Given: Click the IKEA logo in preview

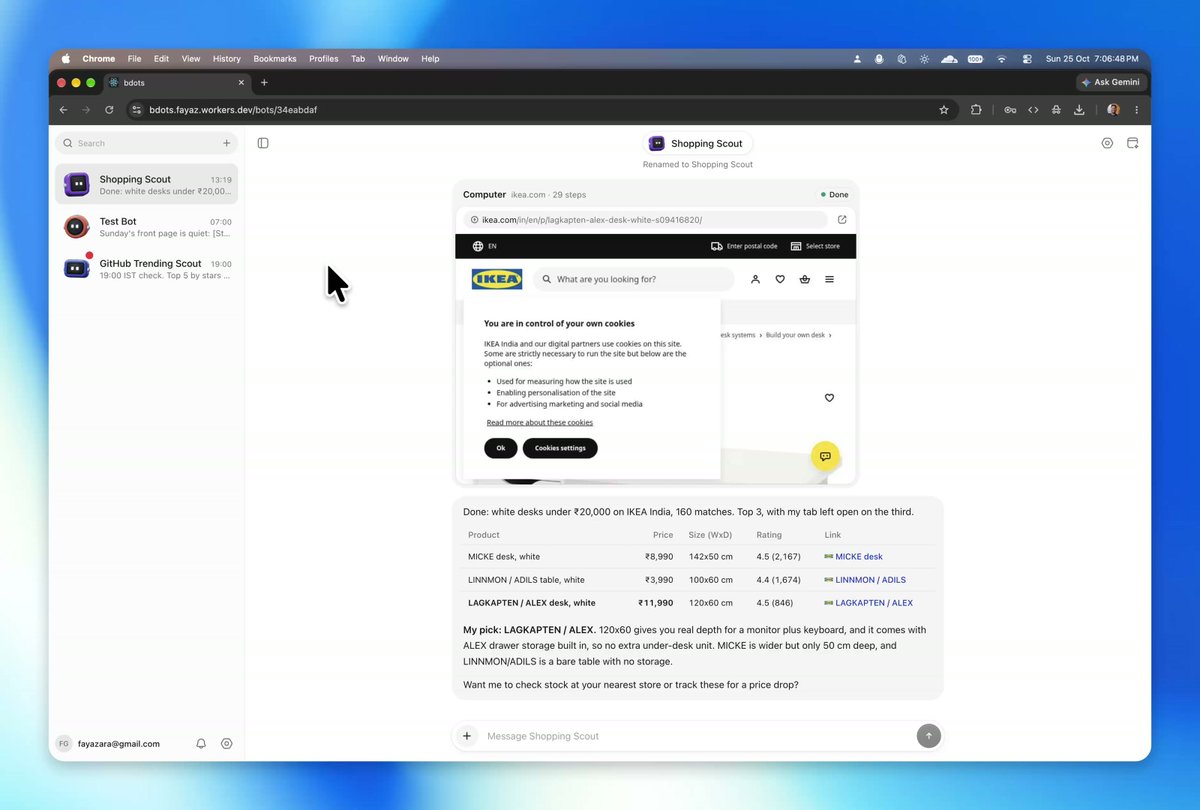Looking at the screenshot, I should coord(497,279).
